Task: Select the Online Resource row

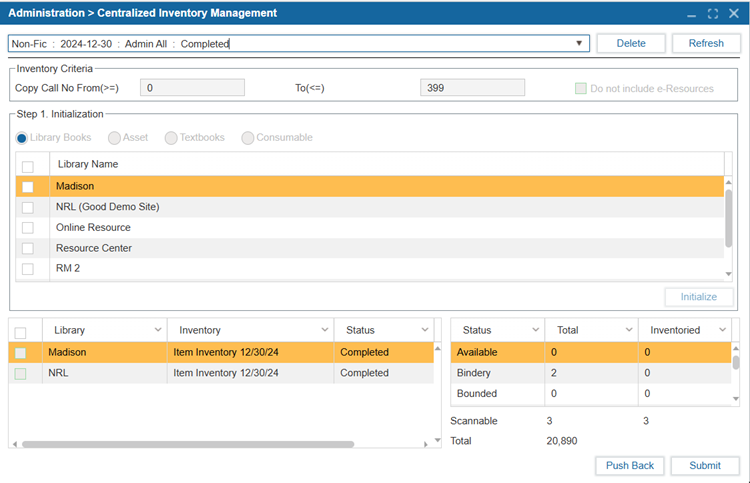Action: pyautogui.click(x=370, y=228)
